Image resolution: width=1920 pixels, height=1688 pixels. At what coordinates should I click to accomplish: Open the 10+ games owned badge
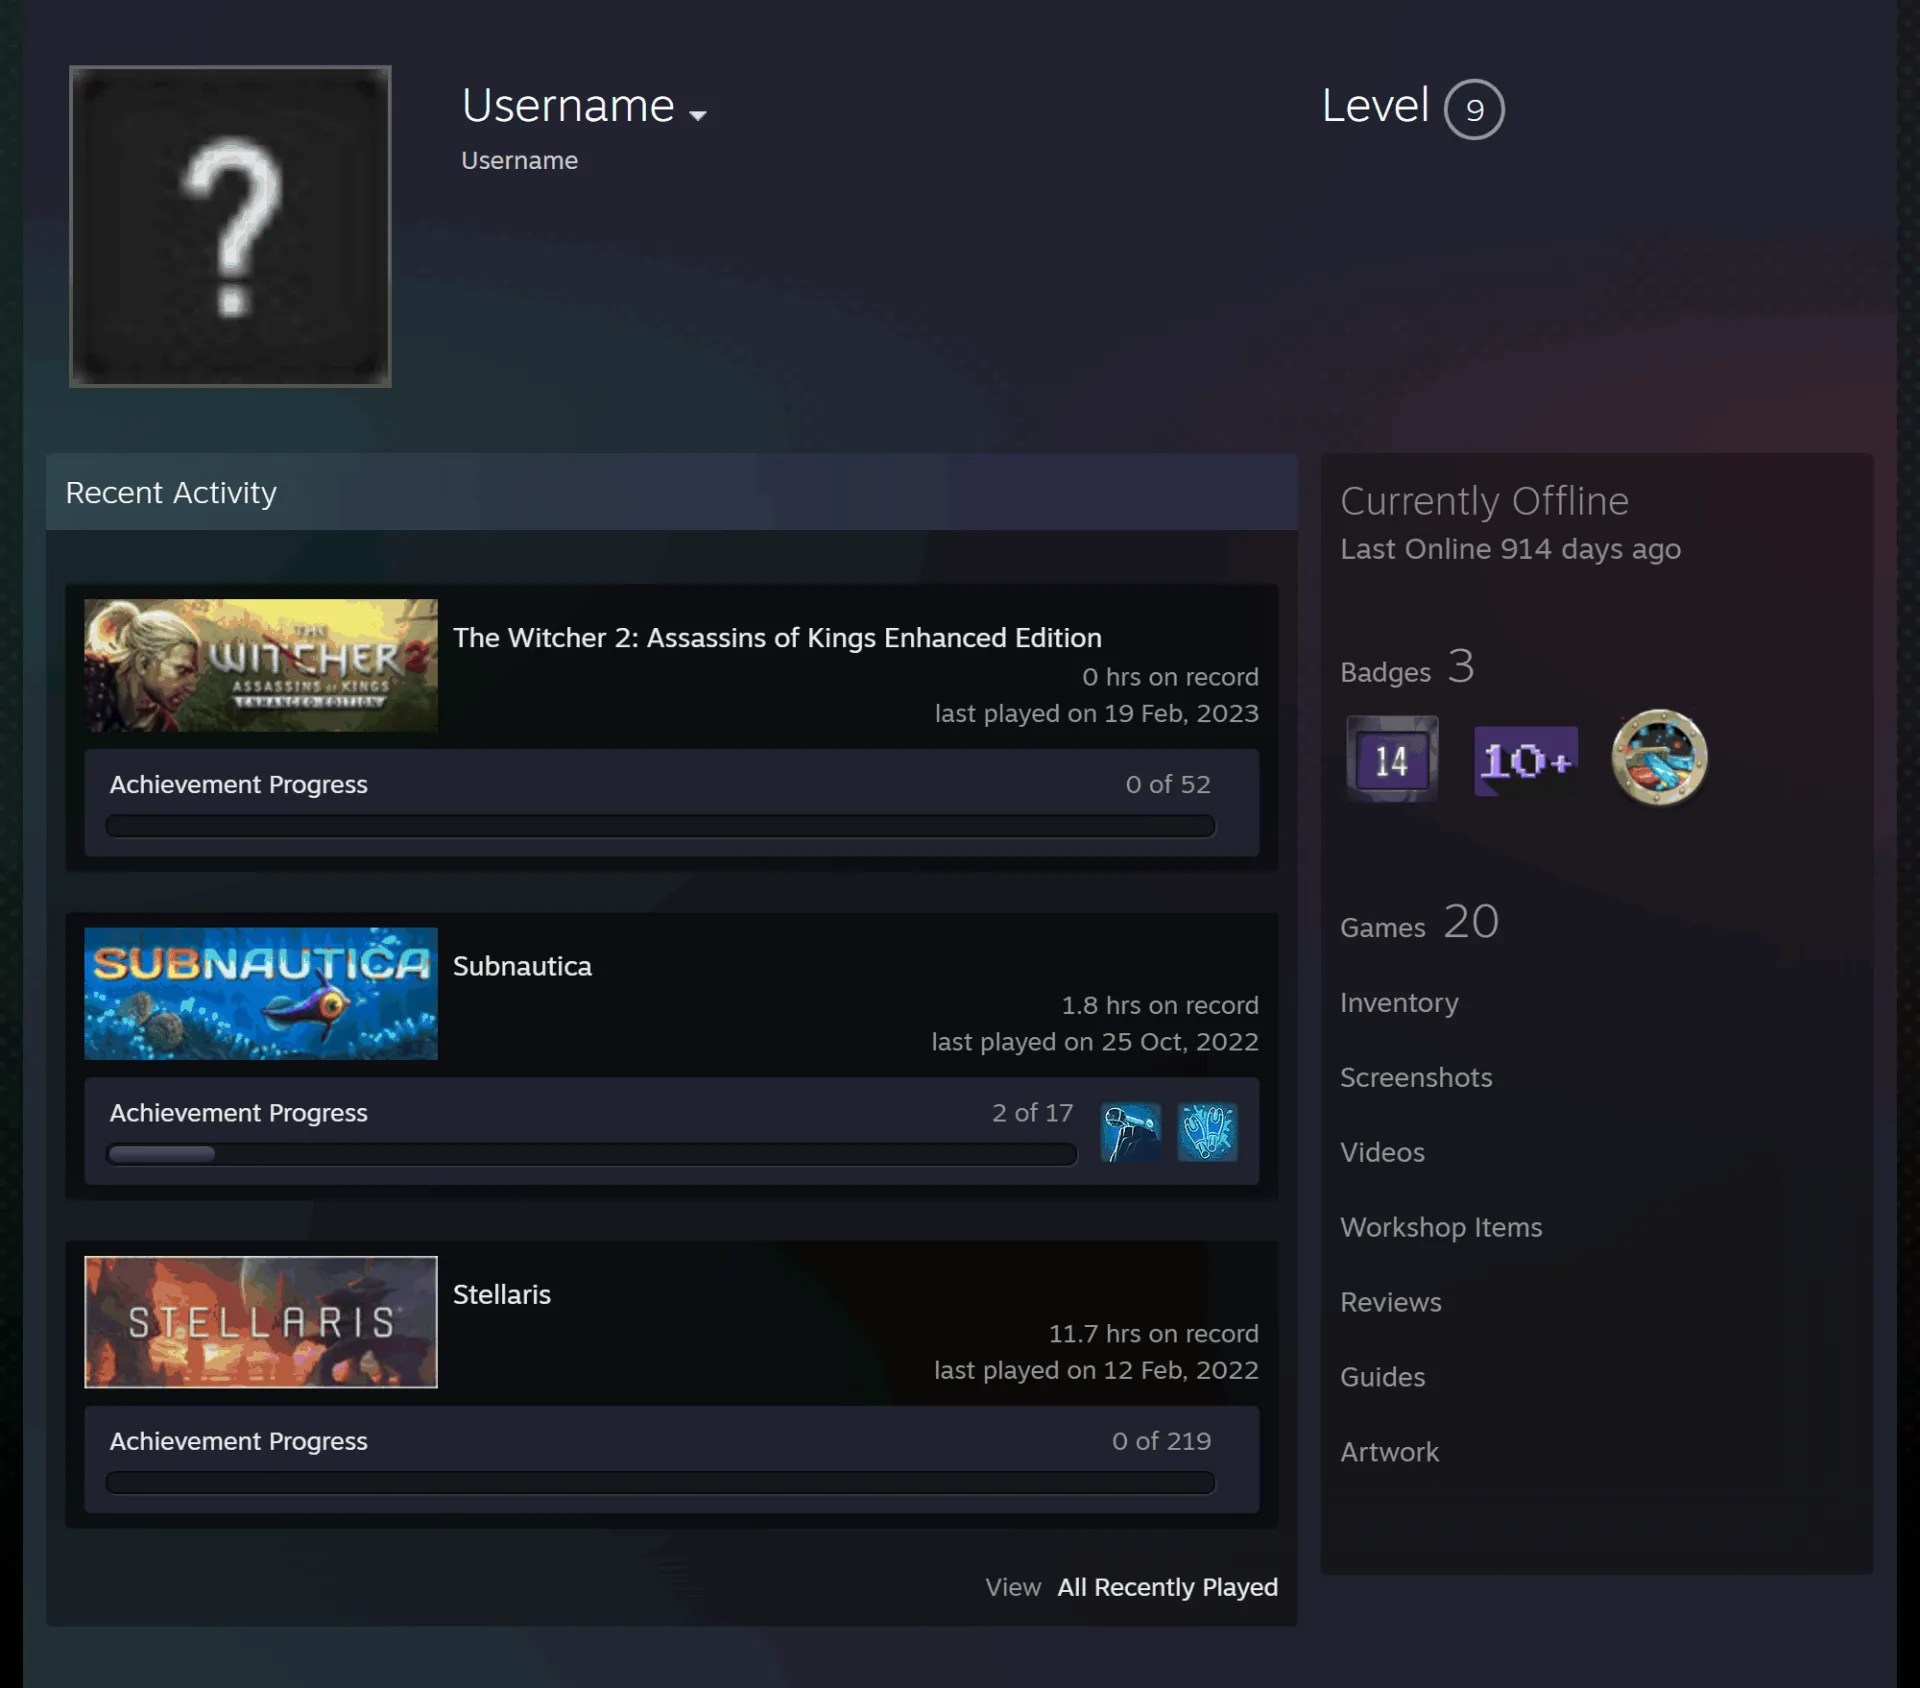tap(1525, 761)
